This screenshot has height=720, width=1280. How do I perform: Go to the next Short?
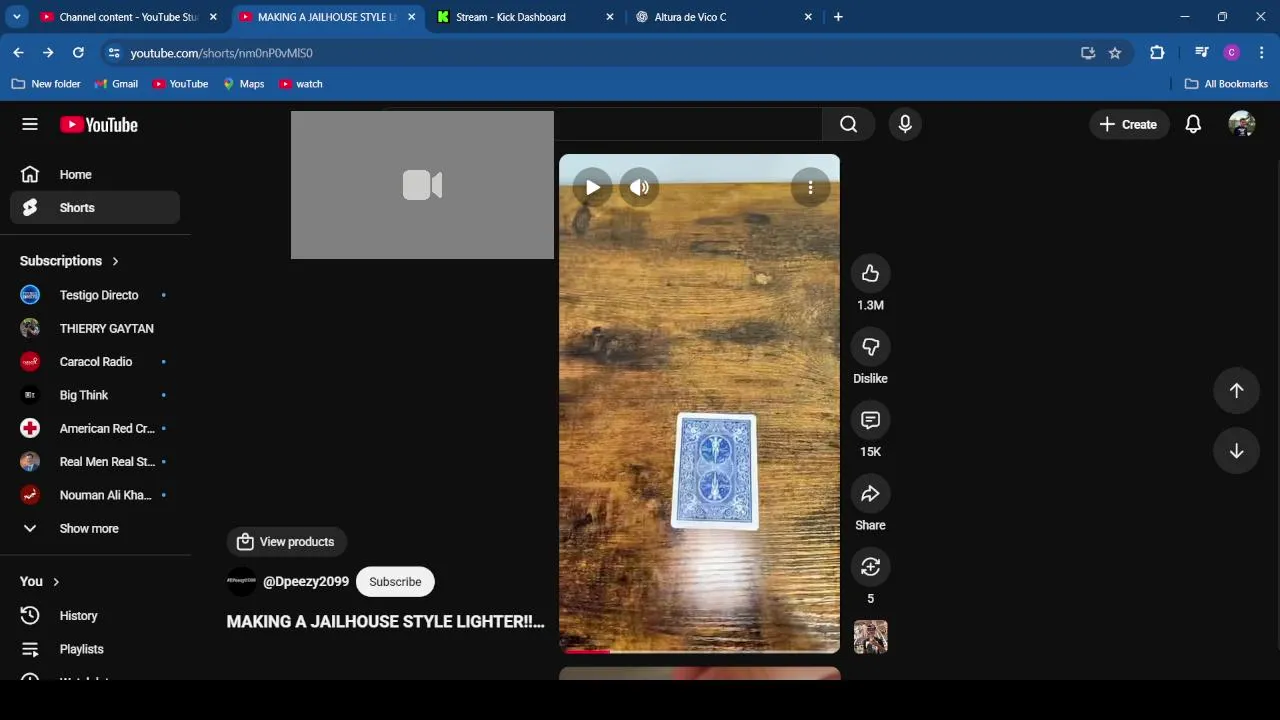(1236, 451)
